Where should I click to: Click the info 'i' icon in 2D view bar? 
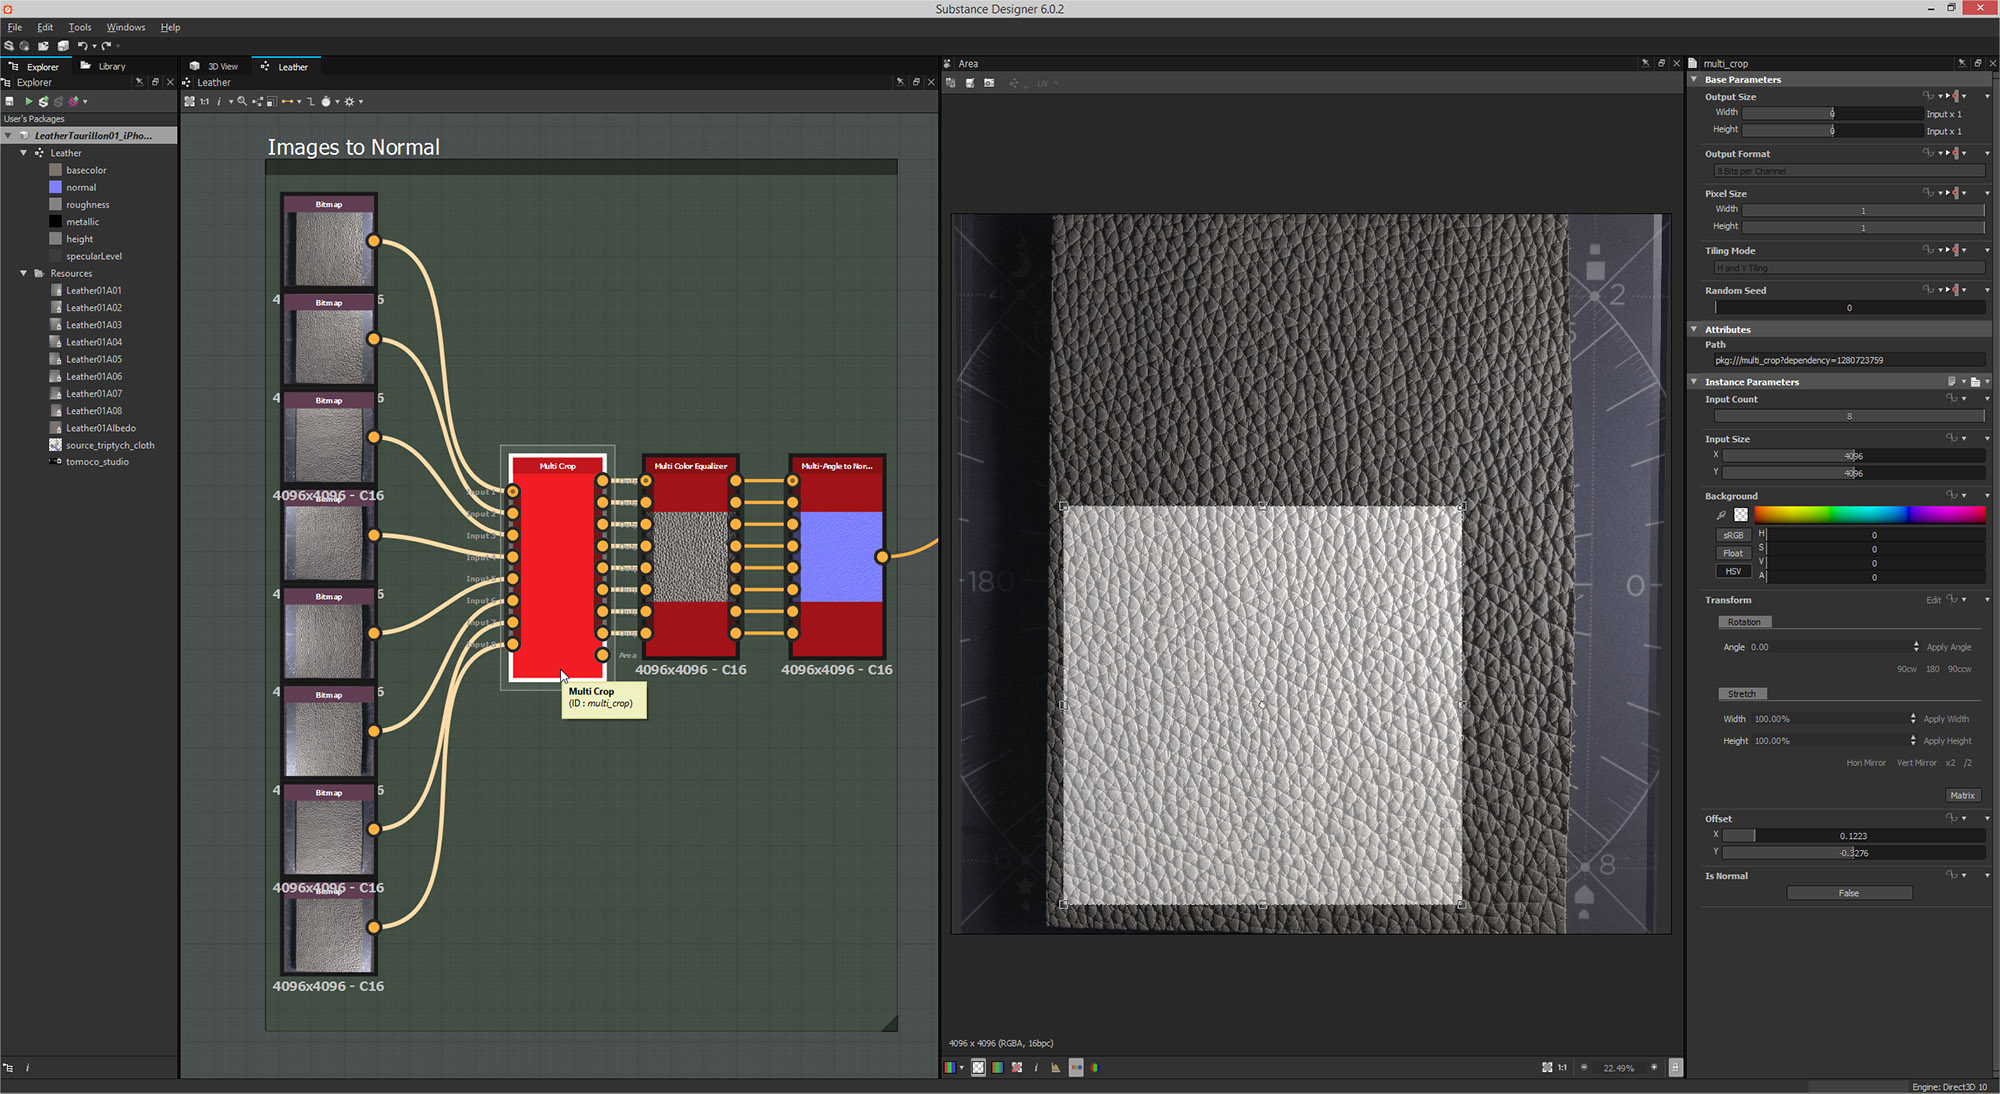(1036, 1067)
